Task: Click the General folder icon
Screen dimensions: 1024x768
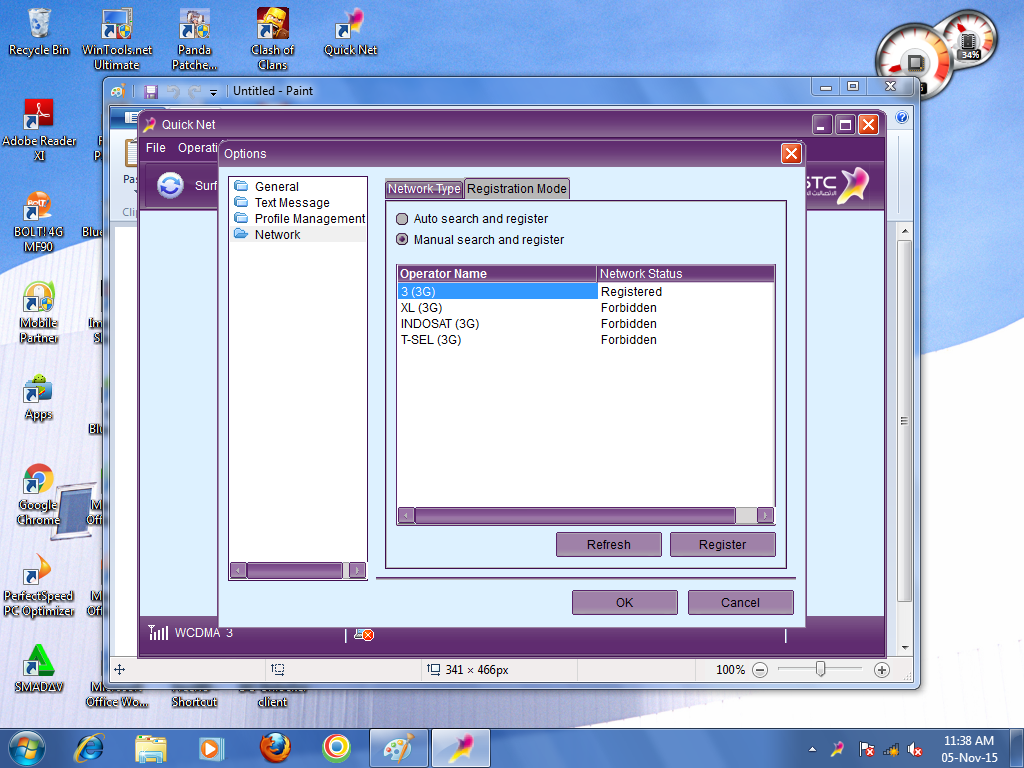Action: [241, 186]
